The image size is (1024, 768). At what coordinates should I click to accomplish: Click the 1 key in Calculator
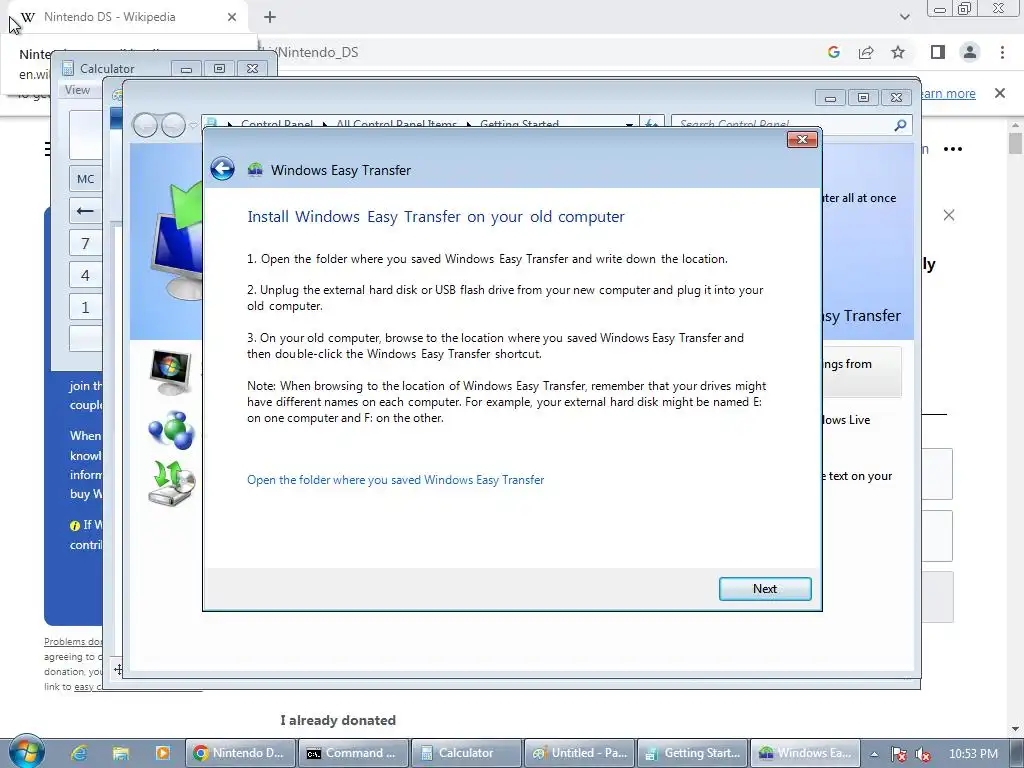86,307
